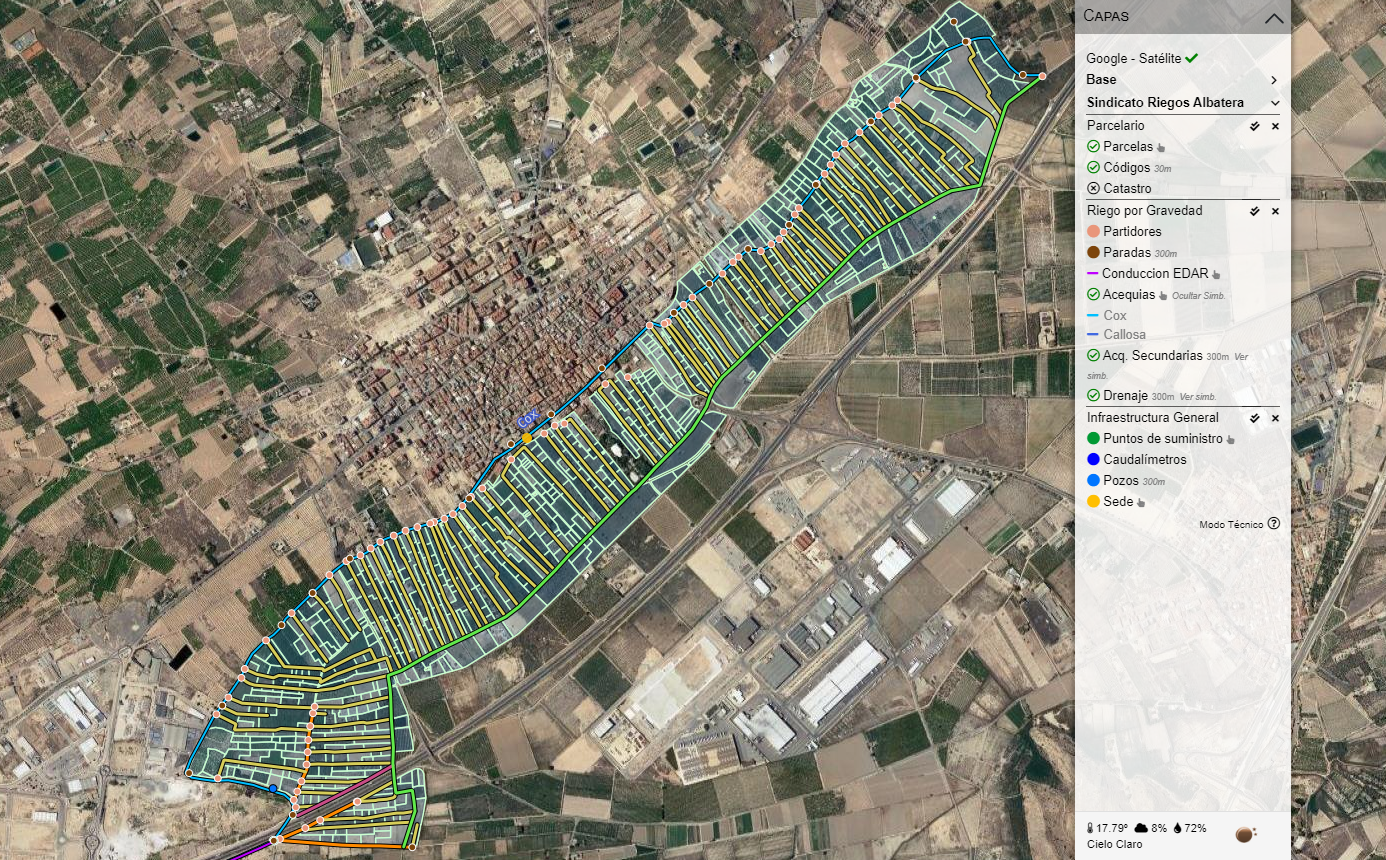Collapse the Capas panel chevron

[1273, 17]
